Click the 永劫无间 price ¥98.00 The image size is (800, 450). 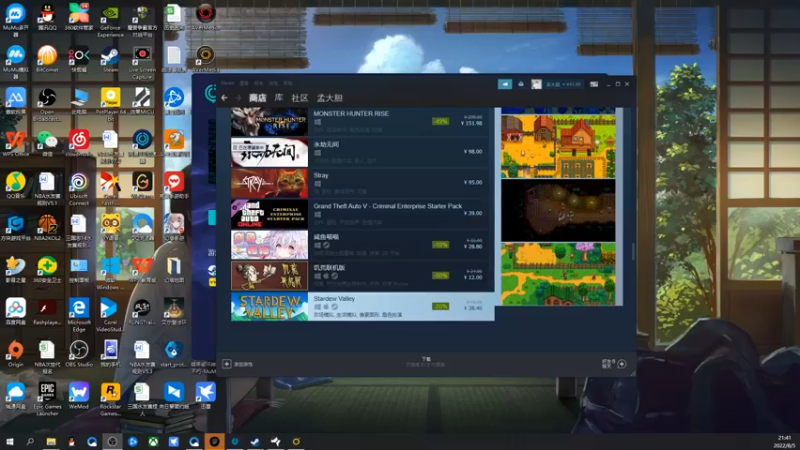473,152
